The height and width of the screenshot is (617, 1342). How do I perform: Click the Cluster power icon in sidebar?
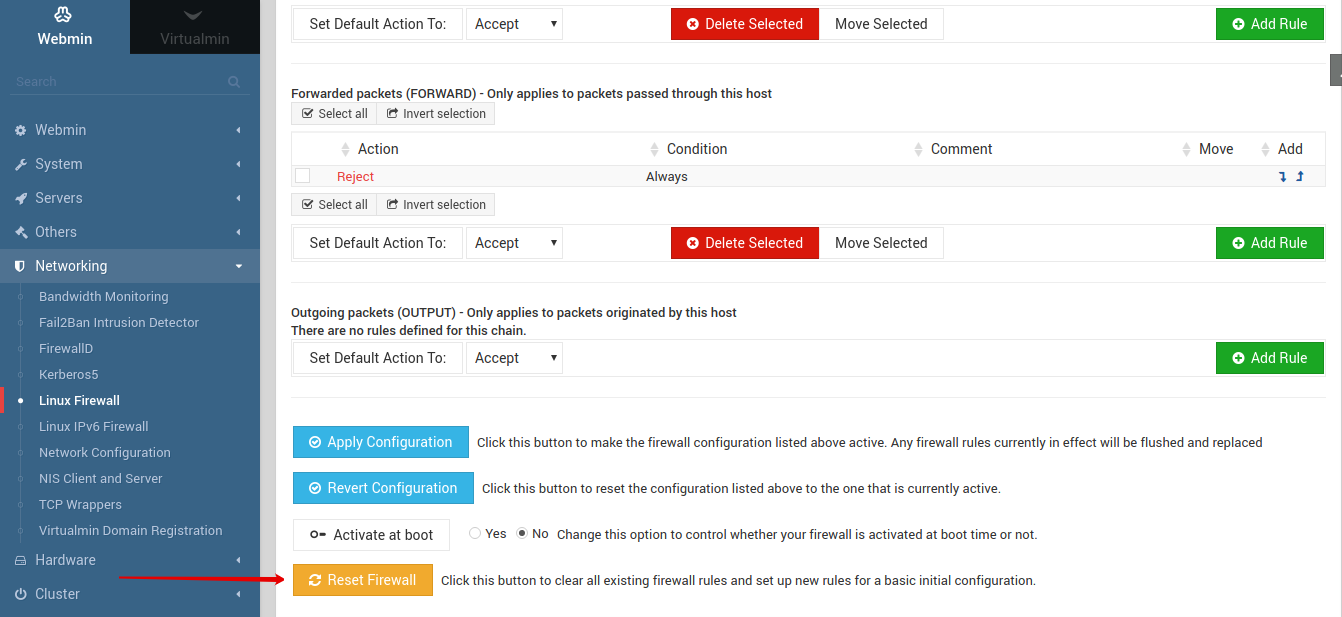pos(20,594)
